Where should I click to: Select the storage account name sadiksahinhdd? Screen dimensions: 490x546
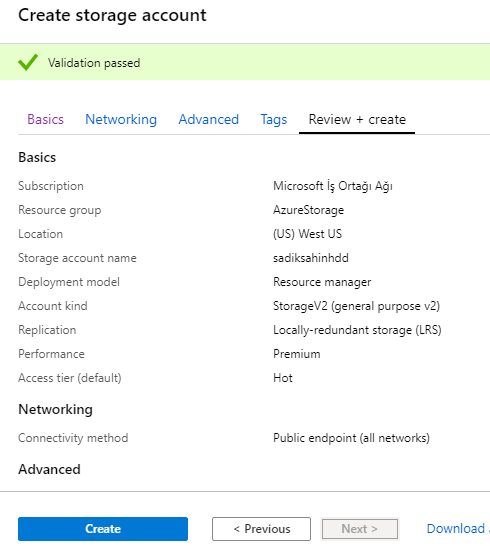tap(311, 258)
